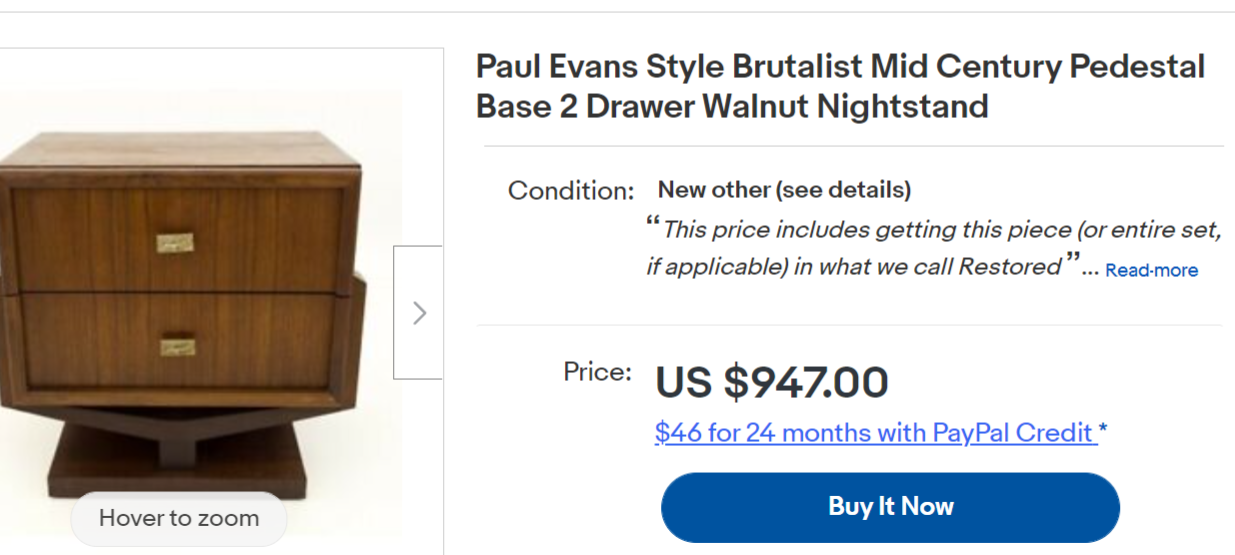Viewport: 1235px width, 555px height.
Task: Open the Read more condition link
Action: click(1151, 270)
